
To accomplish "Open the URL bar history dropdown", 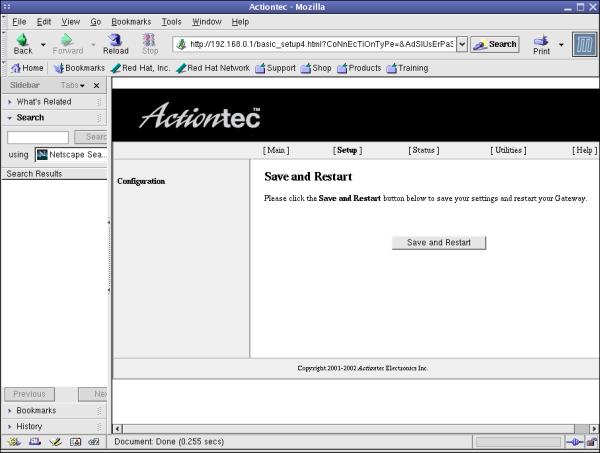I will point(462,44).
